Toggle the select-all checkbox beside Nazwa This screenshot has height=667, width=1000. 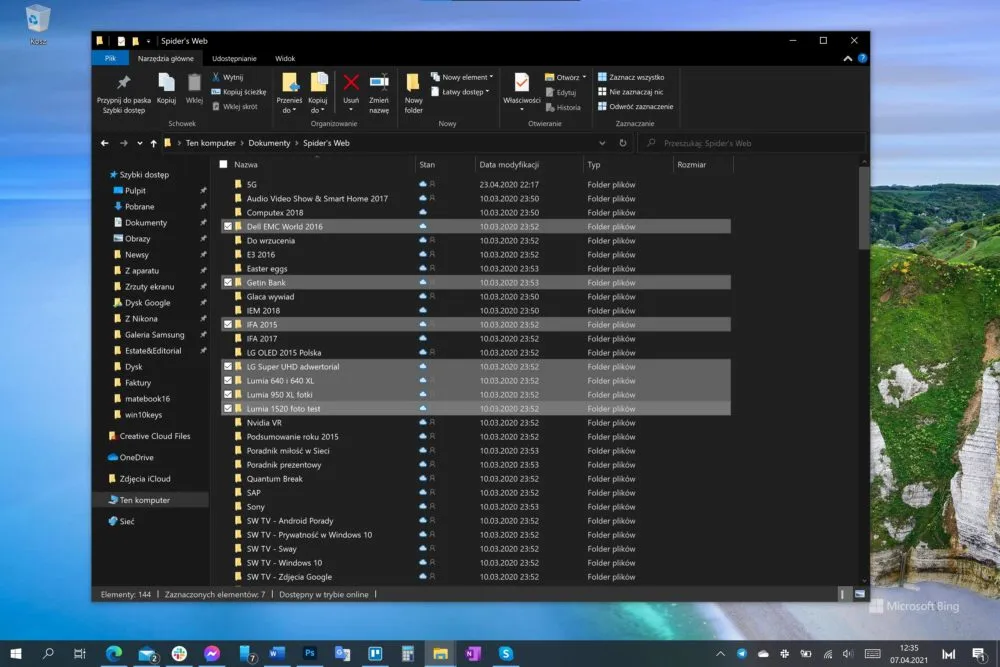point(223,165)
